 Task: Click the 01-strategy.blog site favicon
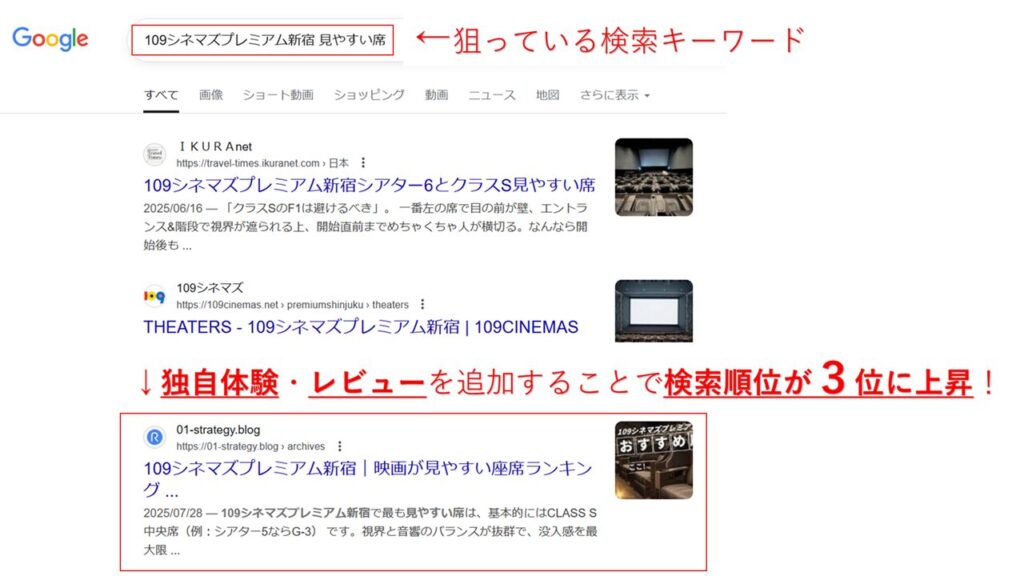(155, 437)
